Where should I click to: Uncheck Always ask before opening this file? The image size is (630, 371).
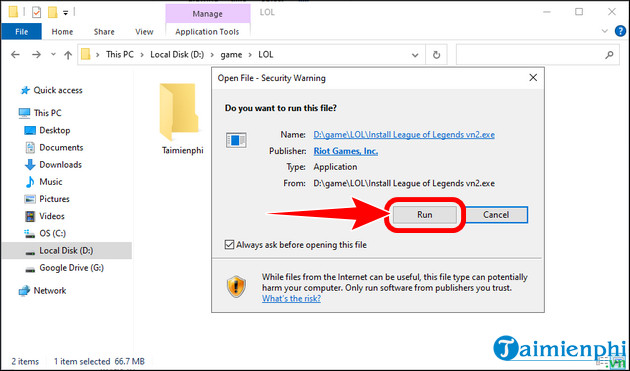[x=229, y=245]
